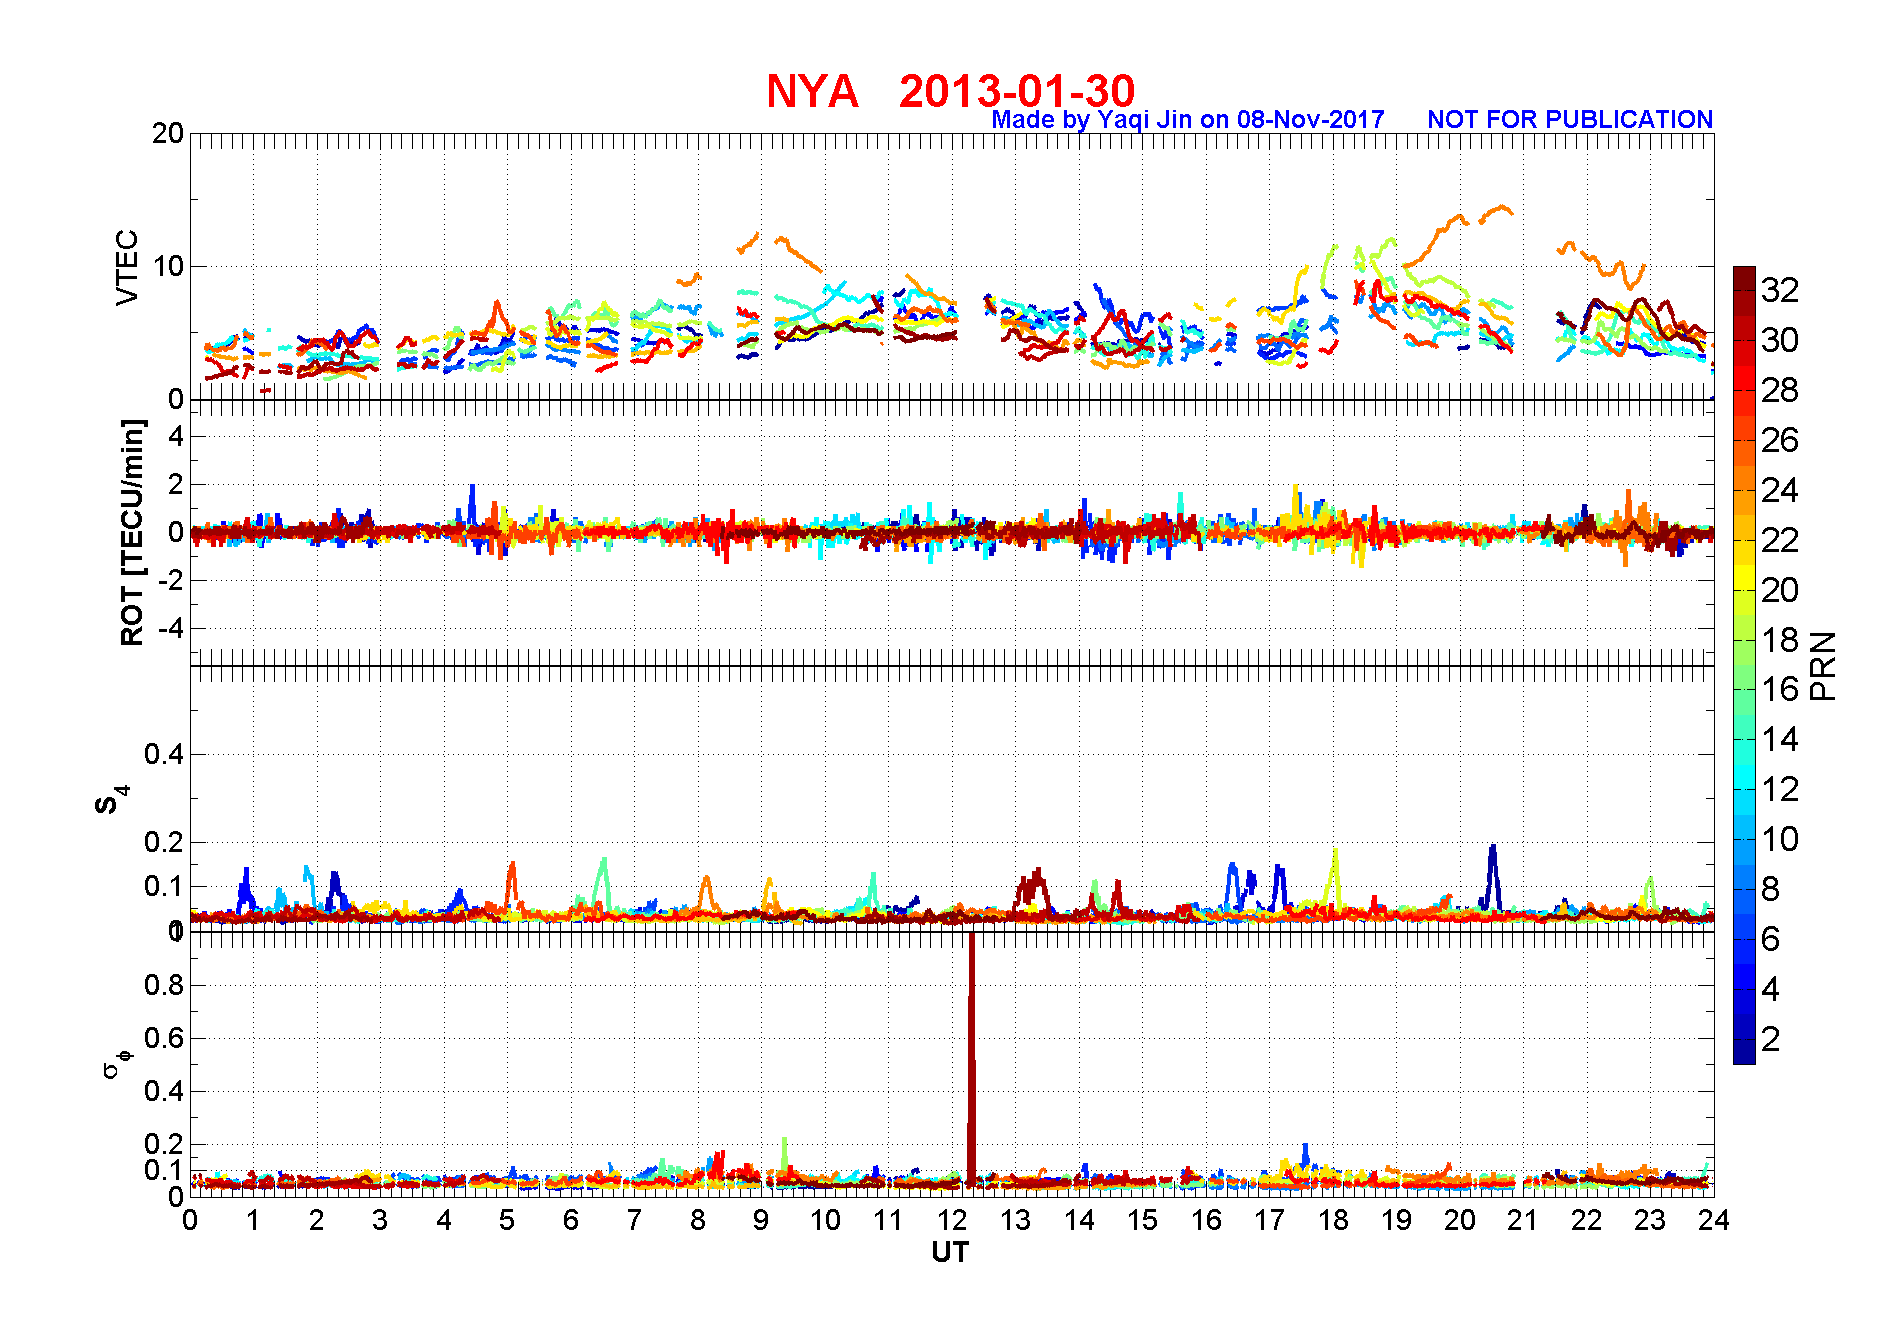Click the sigma-phi y-axis tick "0.8"
Viewport: 1904px width, 1330px height.
pyautogui.click(x=164, y=985)
